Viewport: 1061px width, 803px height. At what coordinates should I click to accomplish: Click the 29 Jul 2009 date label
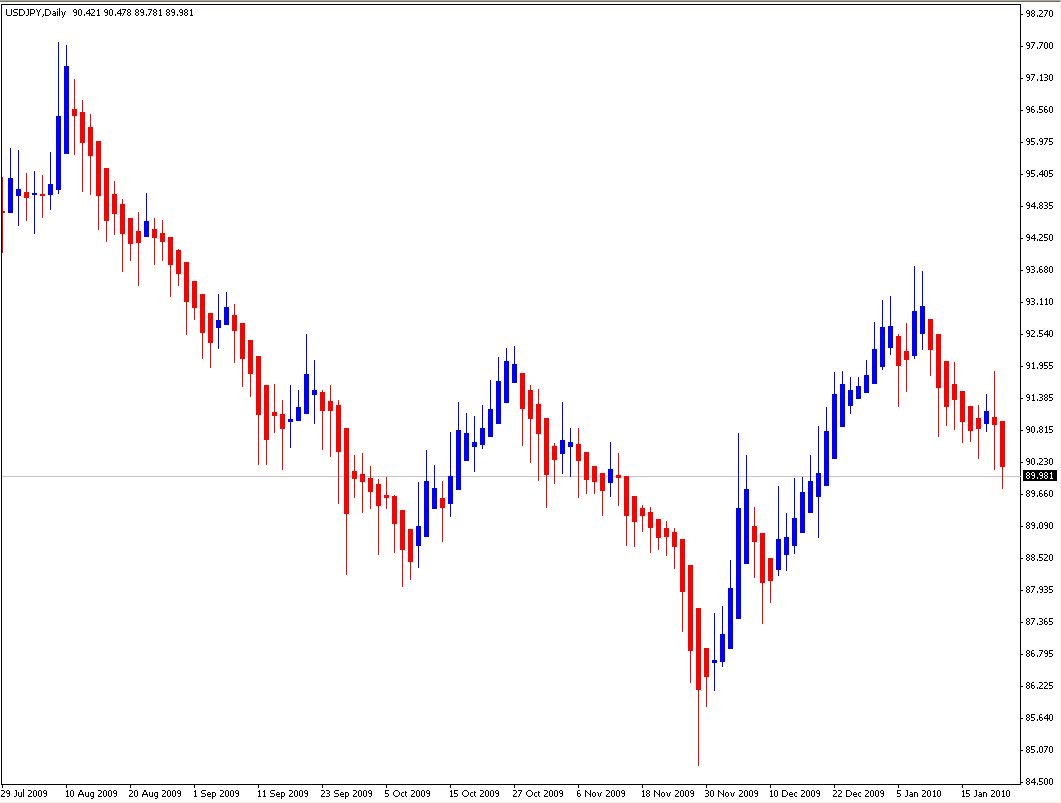tap(25, 793)
